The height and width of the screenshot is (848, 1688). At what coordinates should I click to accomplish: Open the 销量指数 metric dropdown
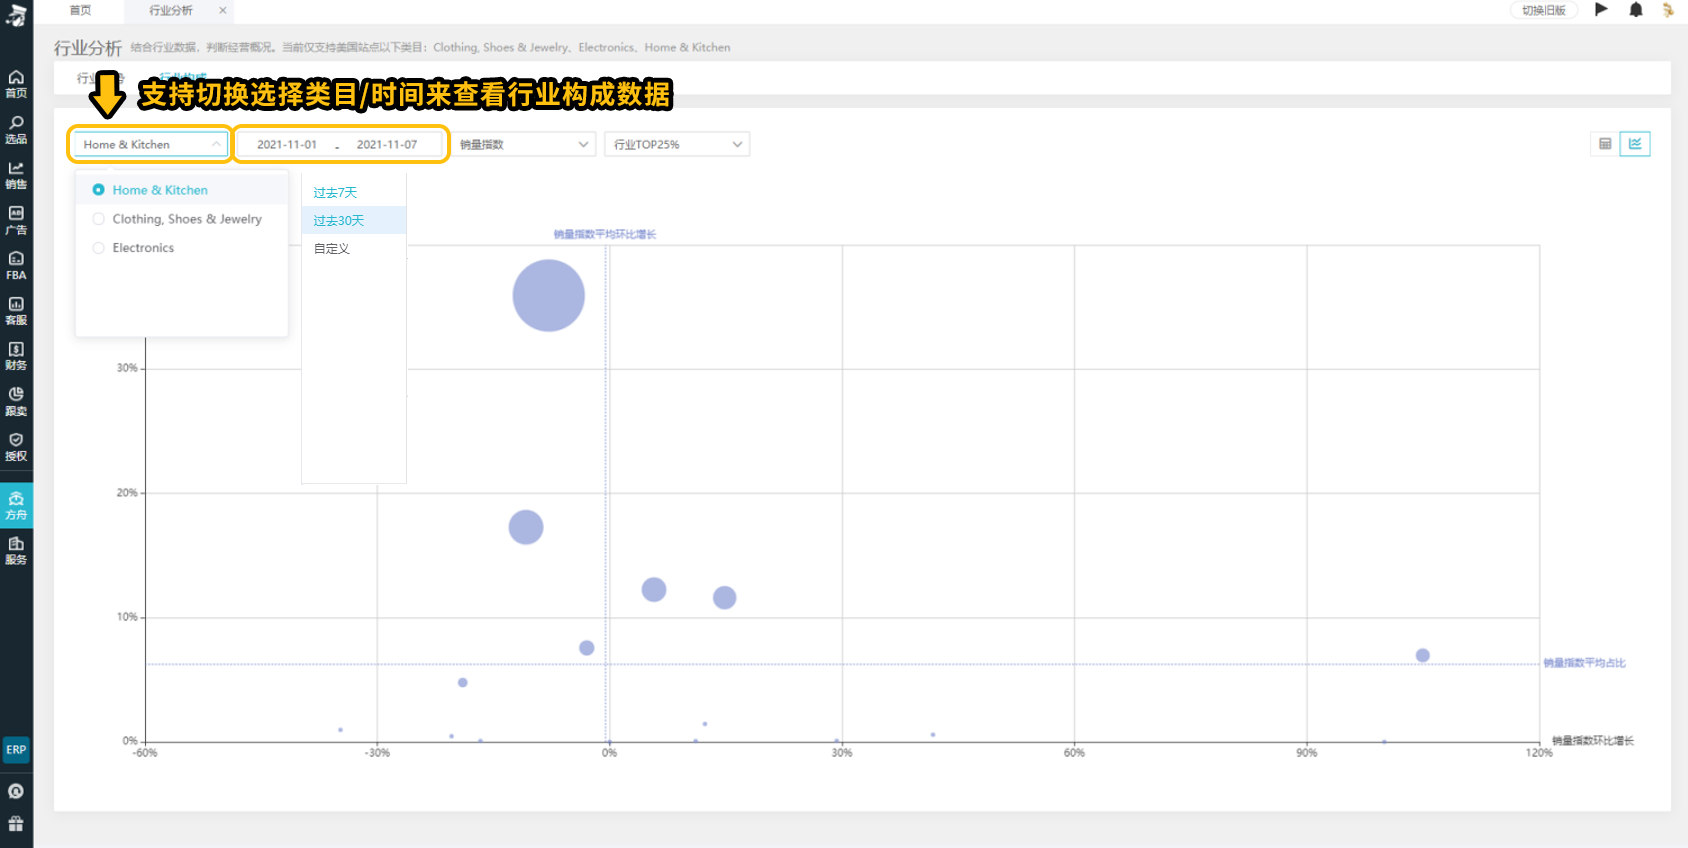tap(524, 144)
